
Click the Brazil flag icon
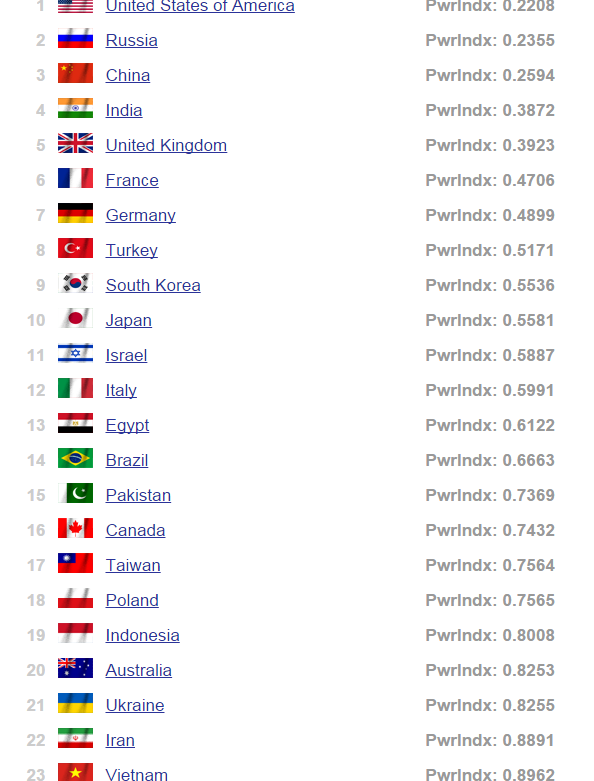(x=75, y=458)
